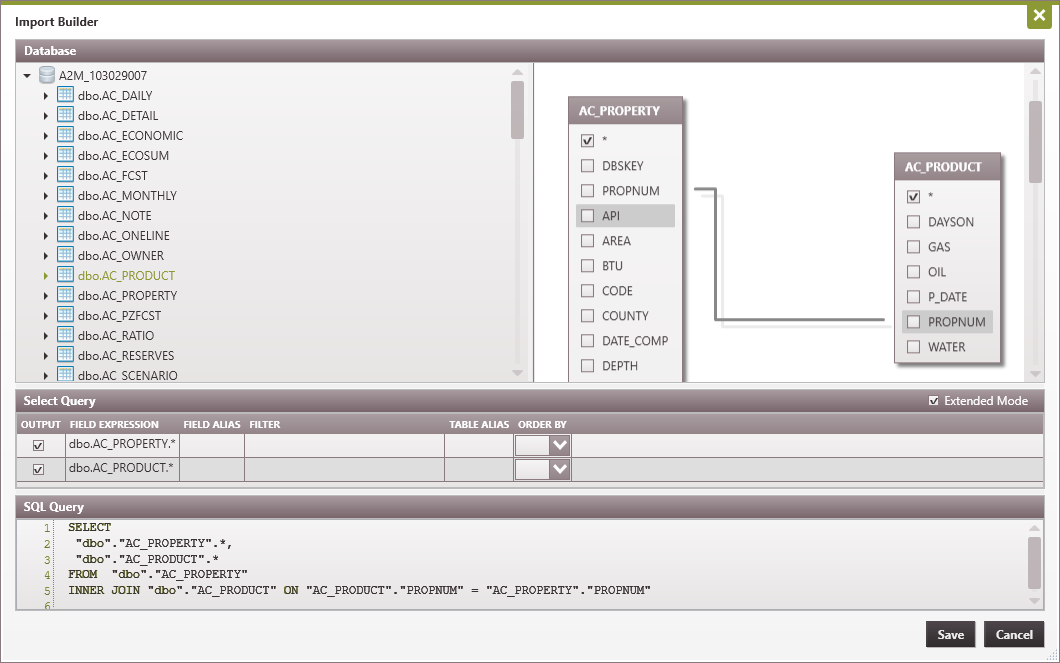The height and width of the screenshot is (663, 1060).
Task: Click the table icon for dbo.AC_PROPERTY
Action: pos(64,295)
